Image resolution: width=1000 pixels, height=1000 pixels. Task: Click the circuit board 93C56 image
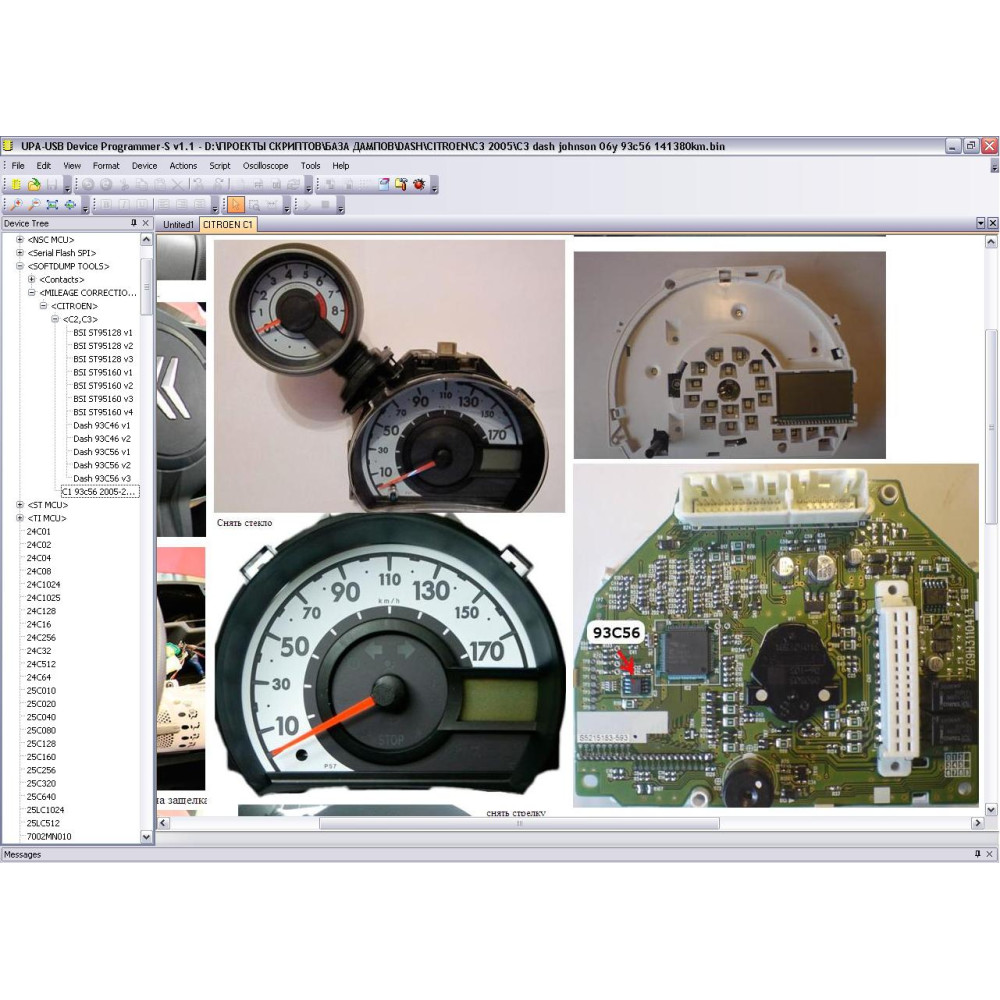click(x=776, y=636)
